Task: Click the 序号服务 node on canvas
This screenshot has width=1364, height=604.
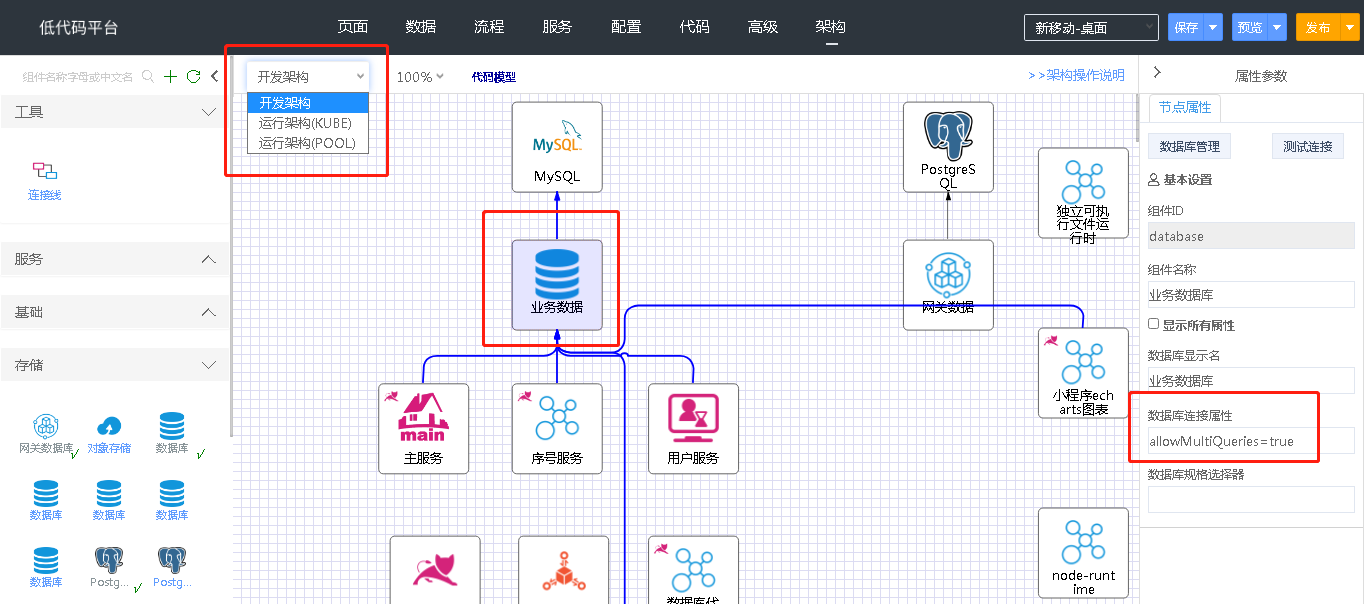Action: point(557,428)
